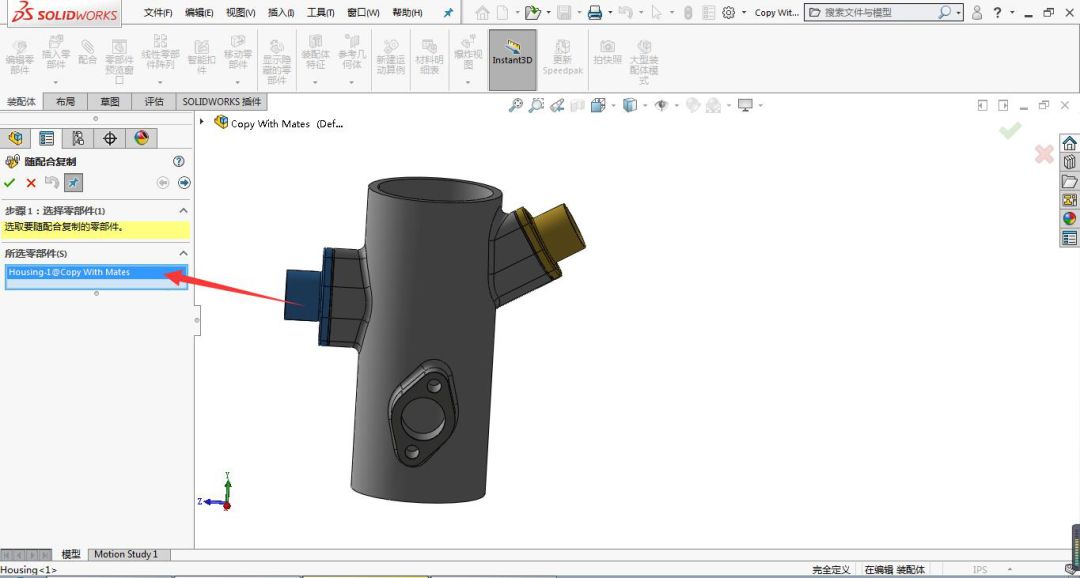Switch to the 评估 ribbon tab
1080x578 pixels.
[x=154, y=101]
